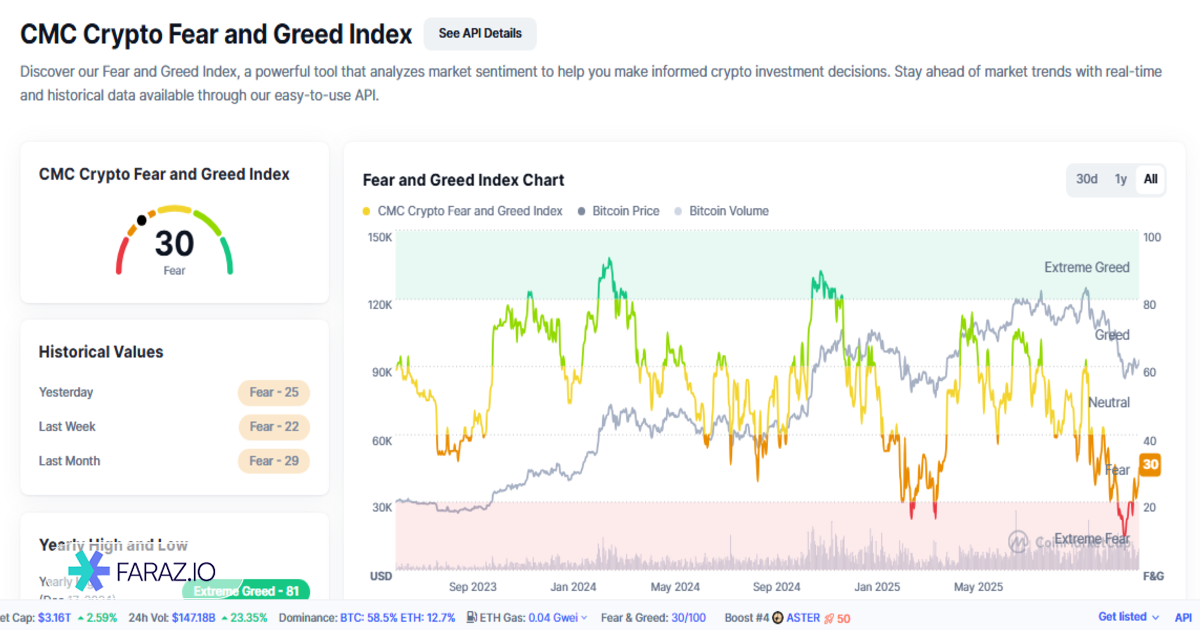Click the See API Details button
Viewport: 1200px width, 630px height.
click(480, 33)
